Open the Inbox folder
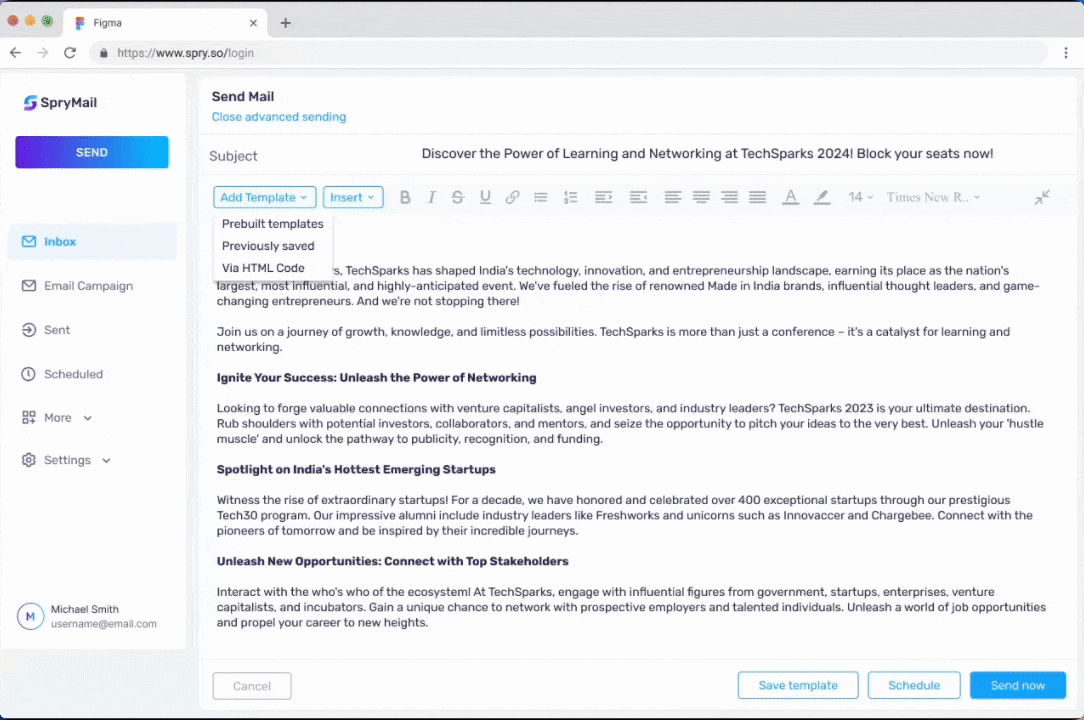 (x=92, y=241)
